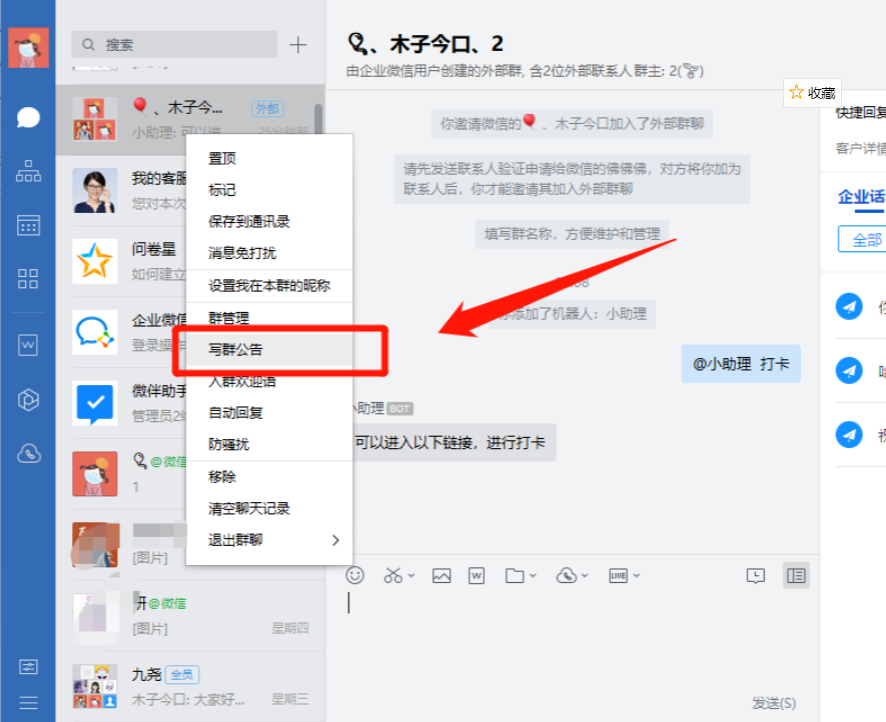Click the 收藏 star button
The width and height of the screenshot is (886, 722).
tap(812, 93)
